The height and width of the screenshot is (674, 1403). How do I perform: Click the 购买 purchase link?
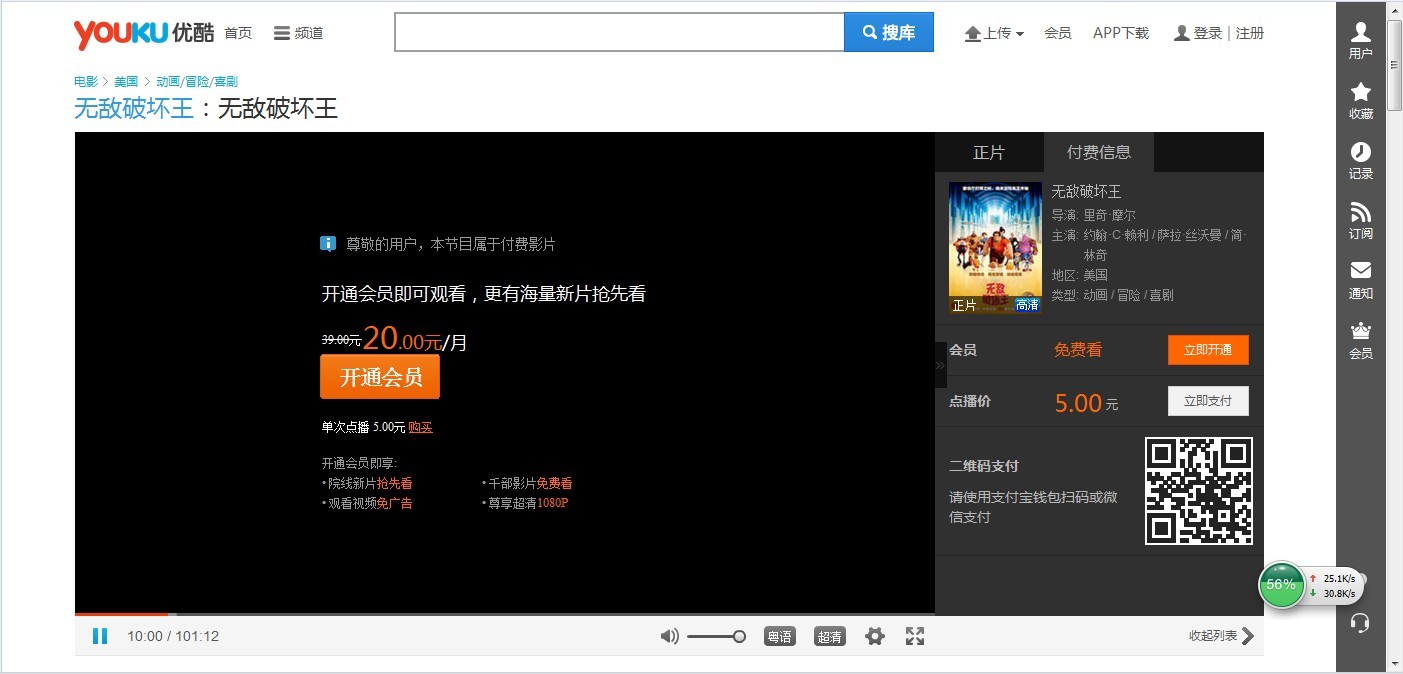[x=420, y=427]
